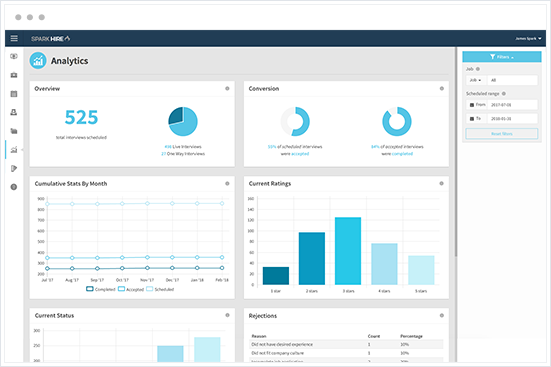This screenshot has width=551, height=367.
Task: Open the user account dropdown in header
Action: coord(528,39)
